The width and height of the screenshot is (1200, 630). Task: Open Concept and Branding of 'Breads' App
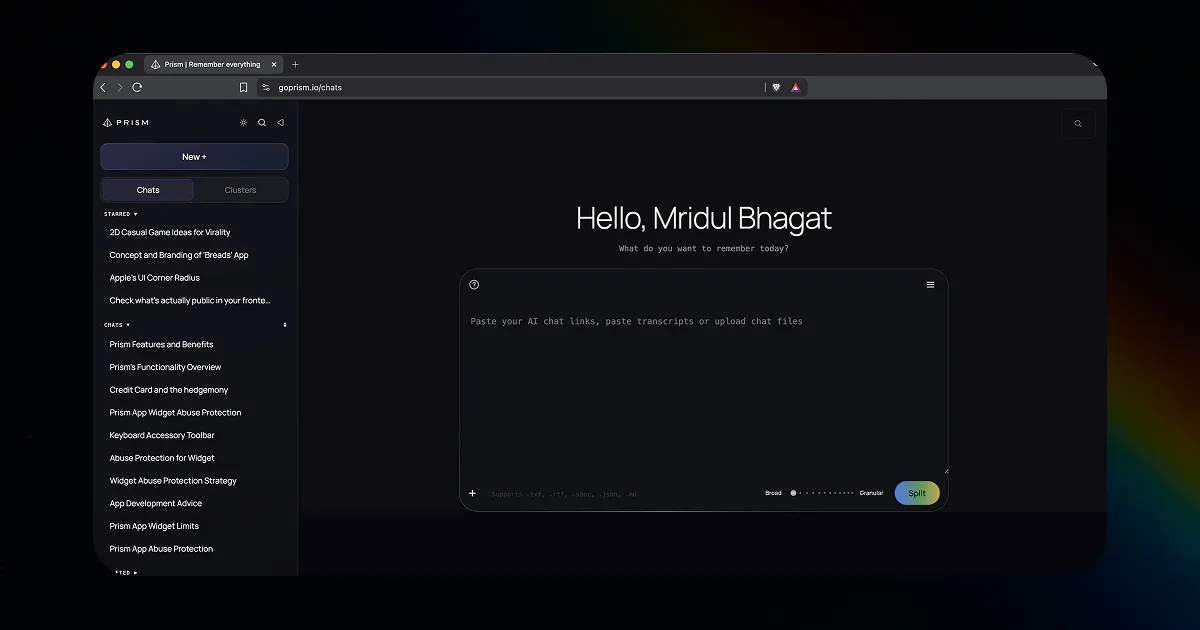click(179, 255)
